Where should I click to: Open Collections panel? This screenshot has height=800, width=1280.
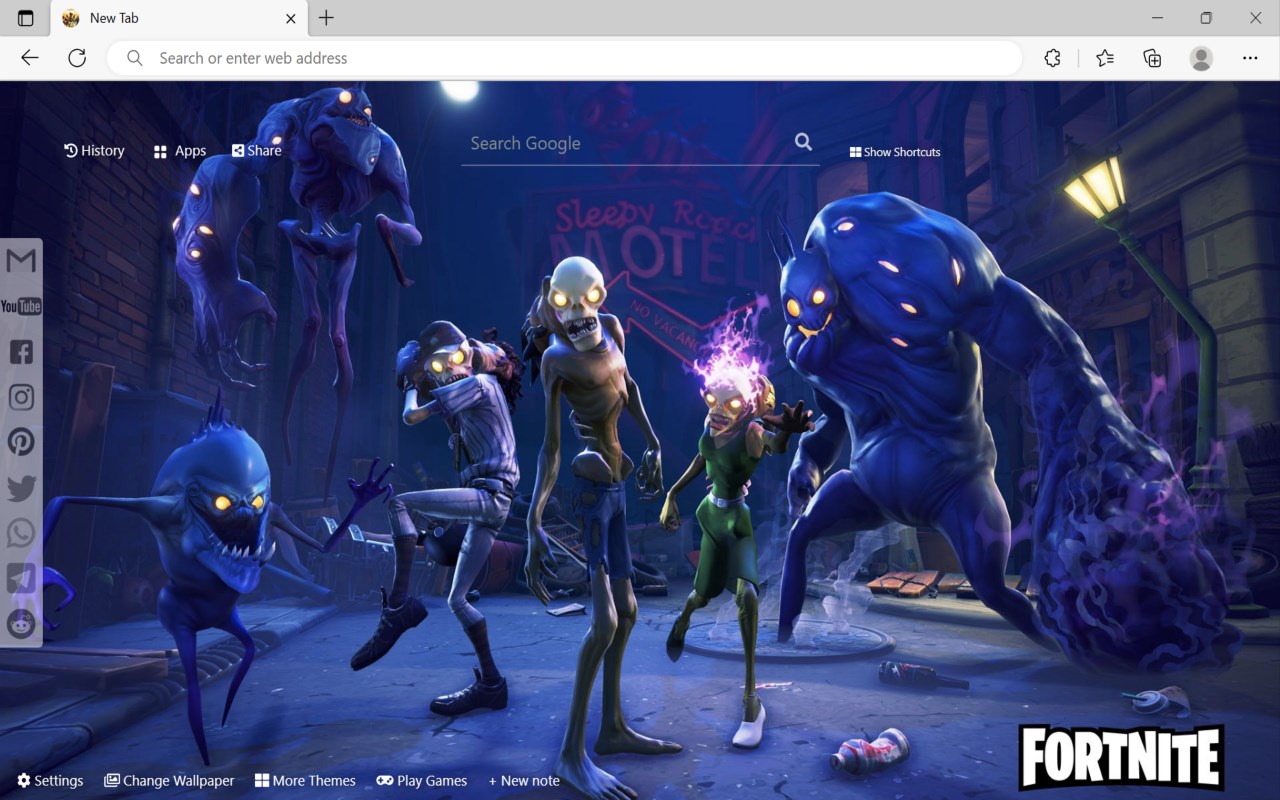[1152, 58]
